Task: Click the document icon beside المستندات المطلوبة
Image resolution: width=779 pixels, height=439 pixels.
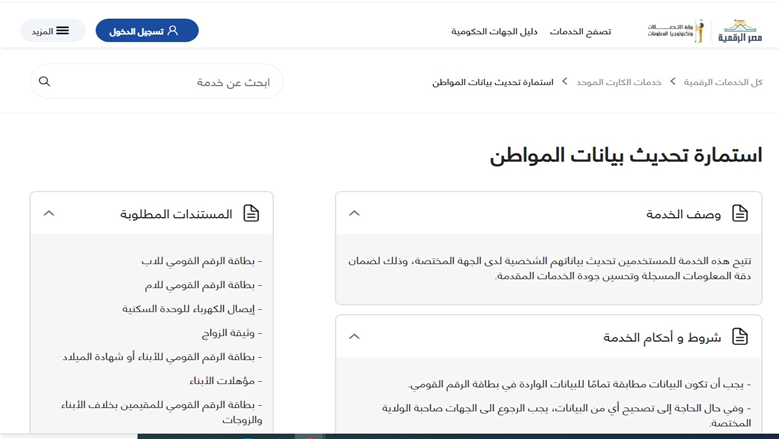Action: click(x=251, y=214)
